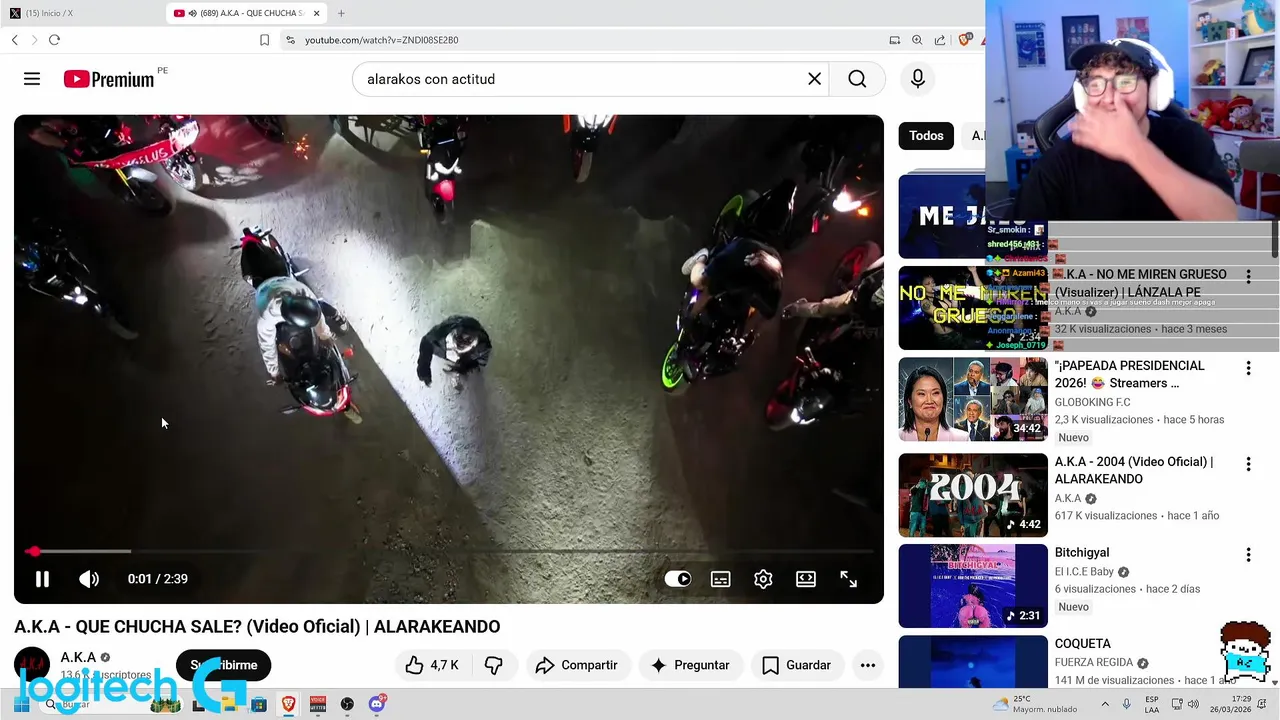
Task: Start voice search with the microphone
Action: [x=918, y=79]
